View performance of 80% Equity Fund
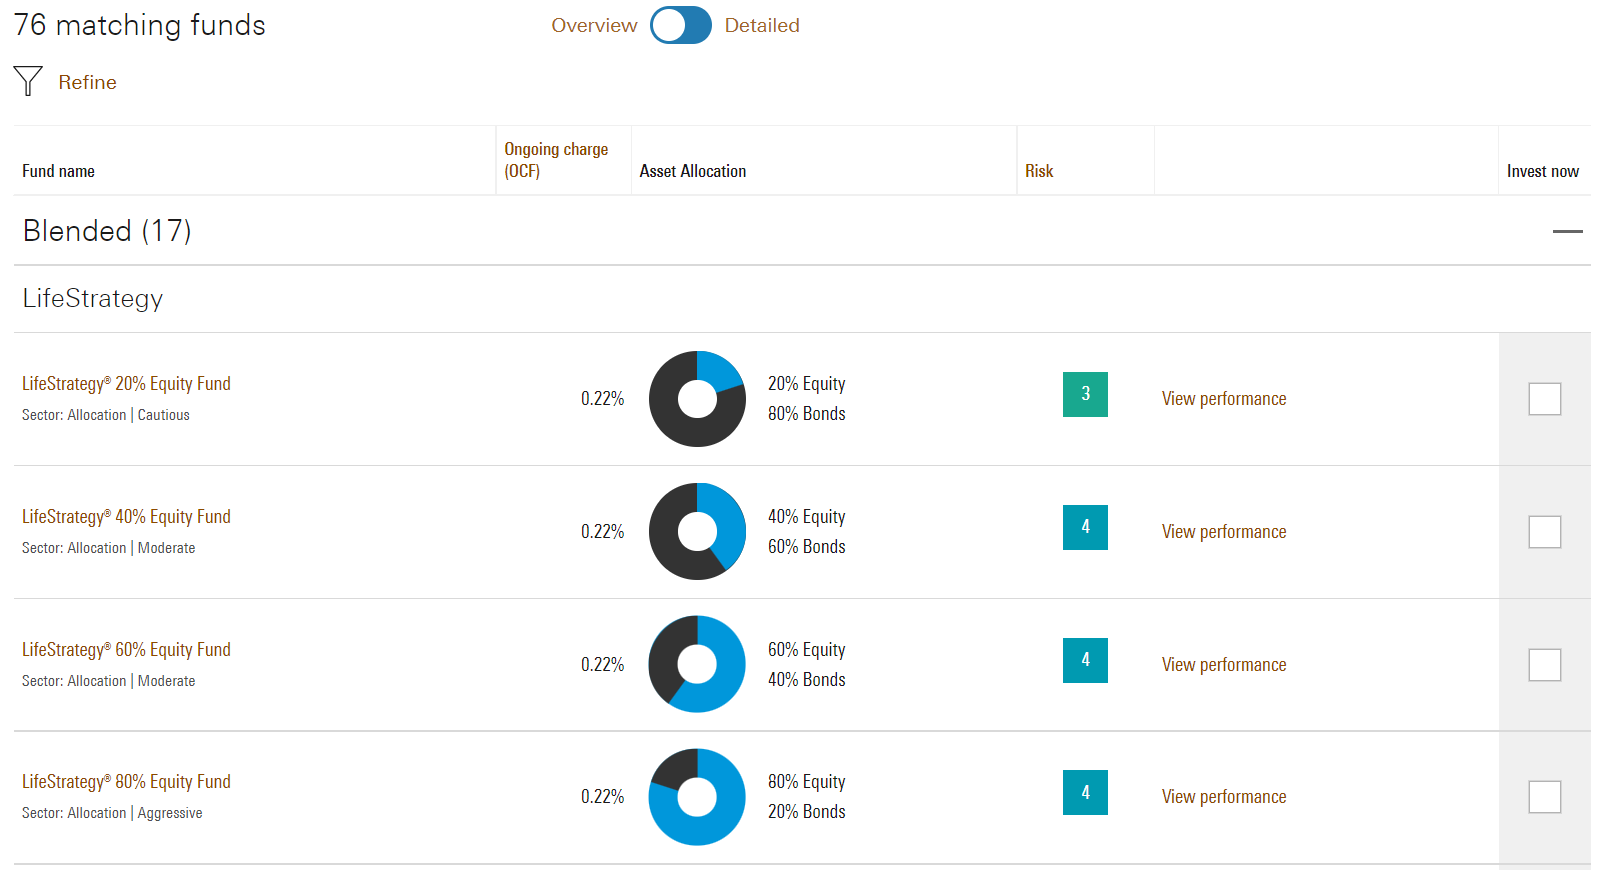Image resolution: width=1602 pixels, height=870 pixels. tap(1224, 796)
